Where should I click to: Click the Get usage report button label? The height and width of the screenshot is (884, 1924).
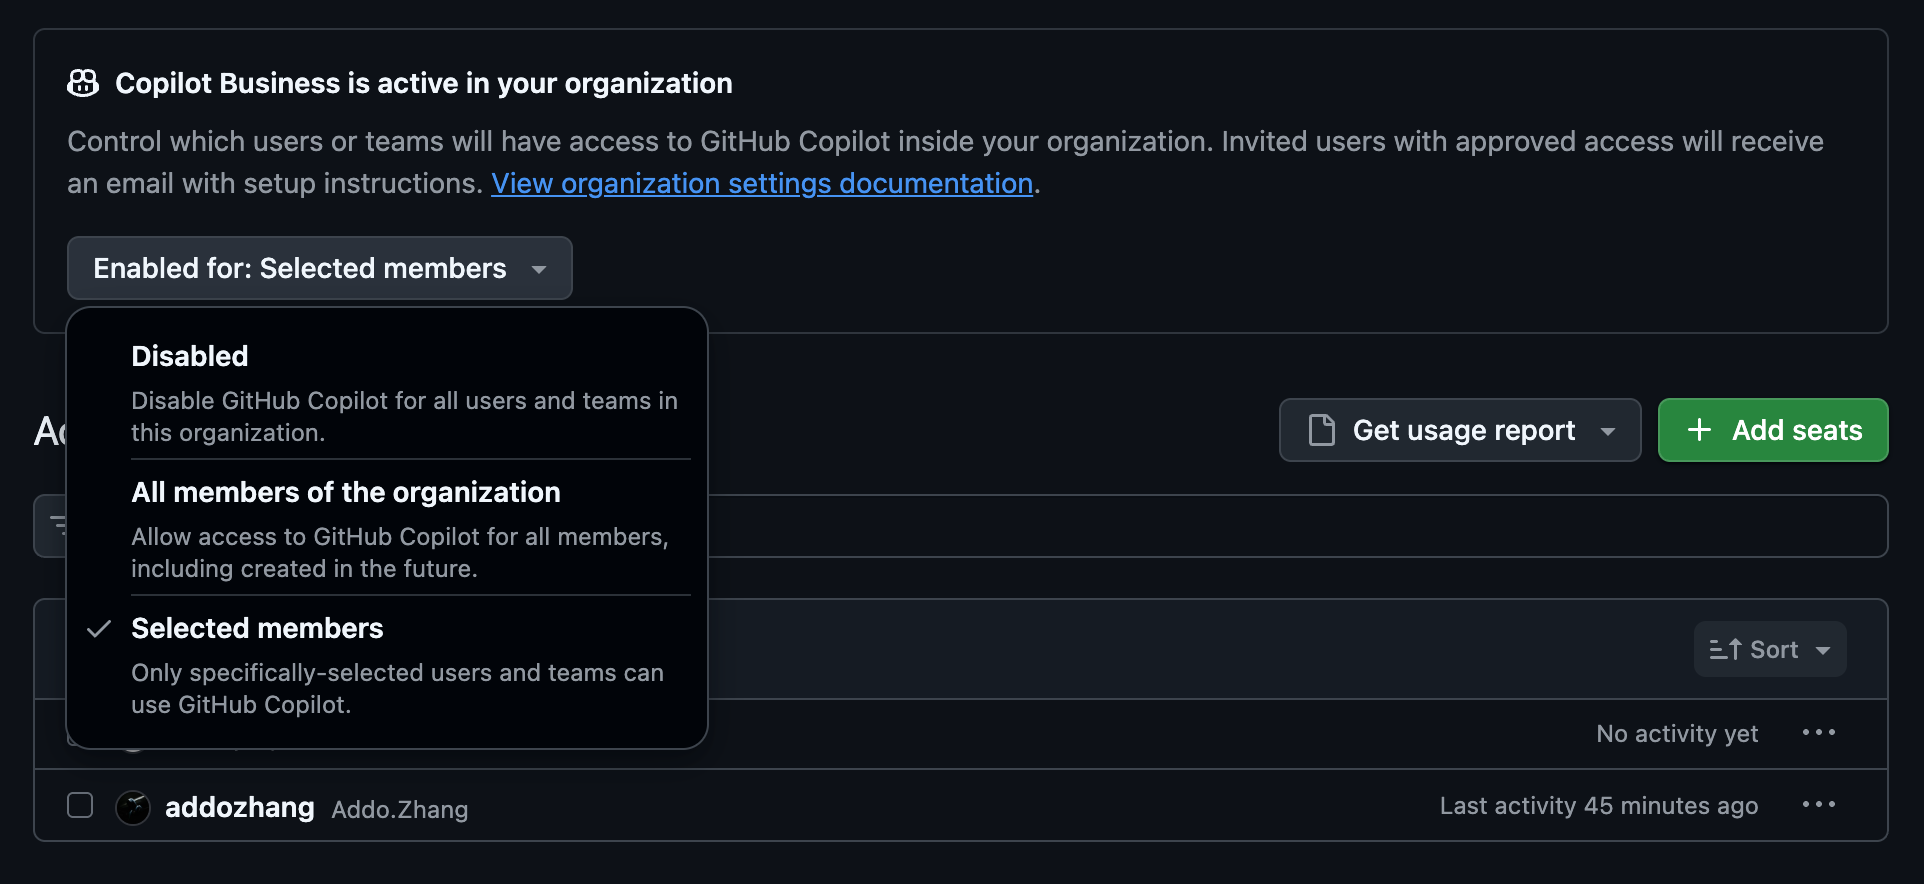pos(1463,430)
